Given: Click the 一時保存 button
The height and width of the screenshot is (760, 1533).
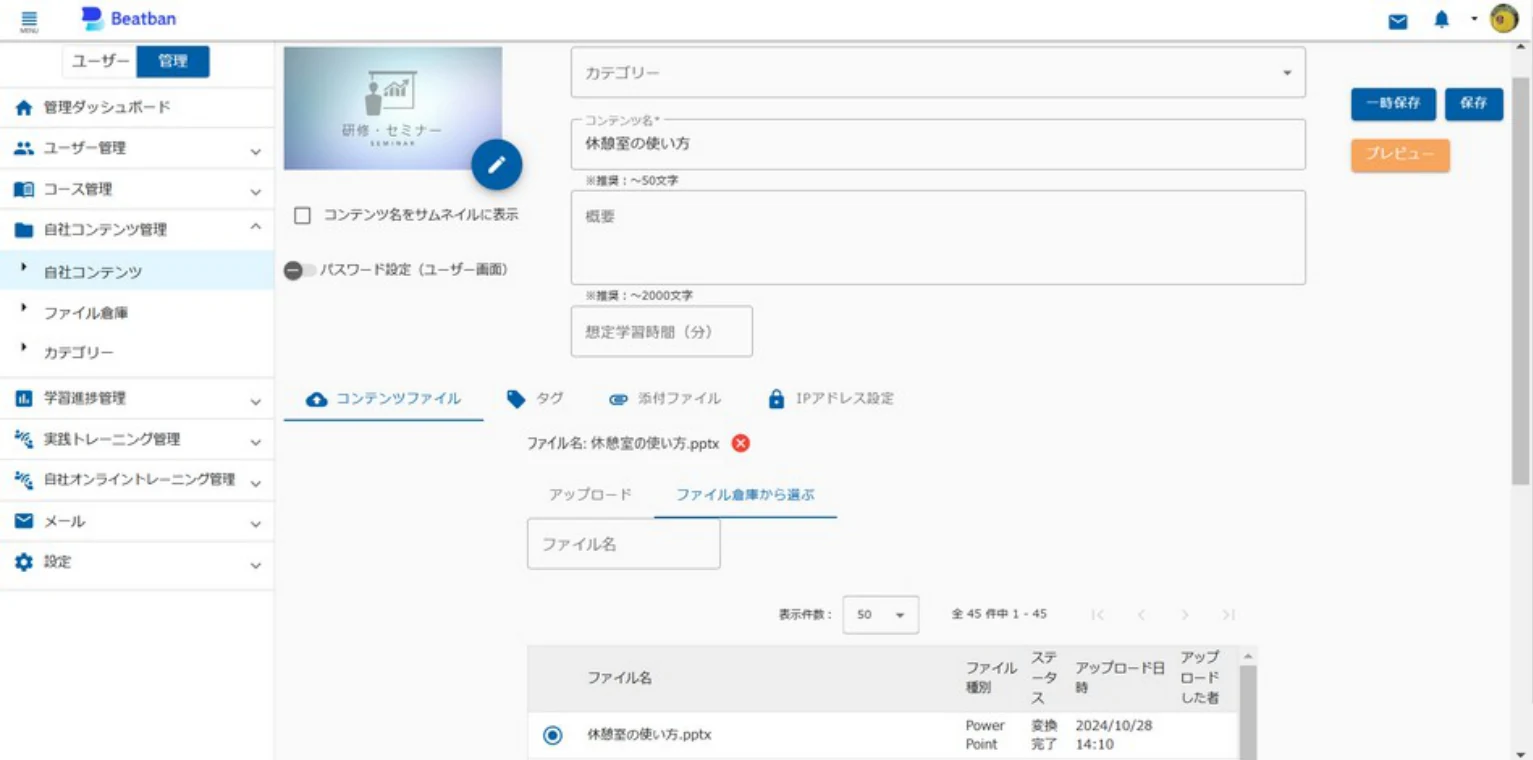Looking at the screenshot, I should [x=1393, y=104].
